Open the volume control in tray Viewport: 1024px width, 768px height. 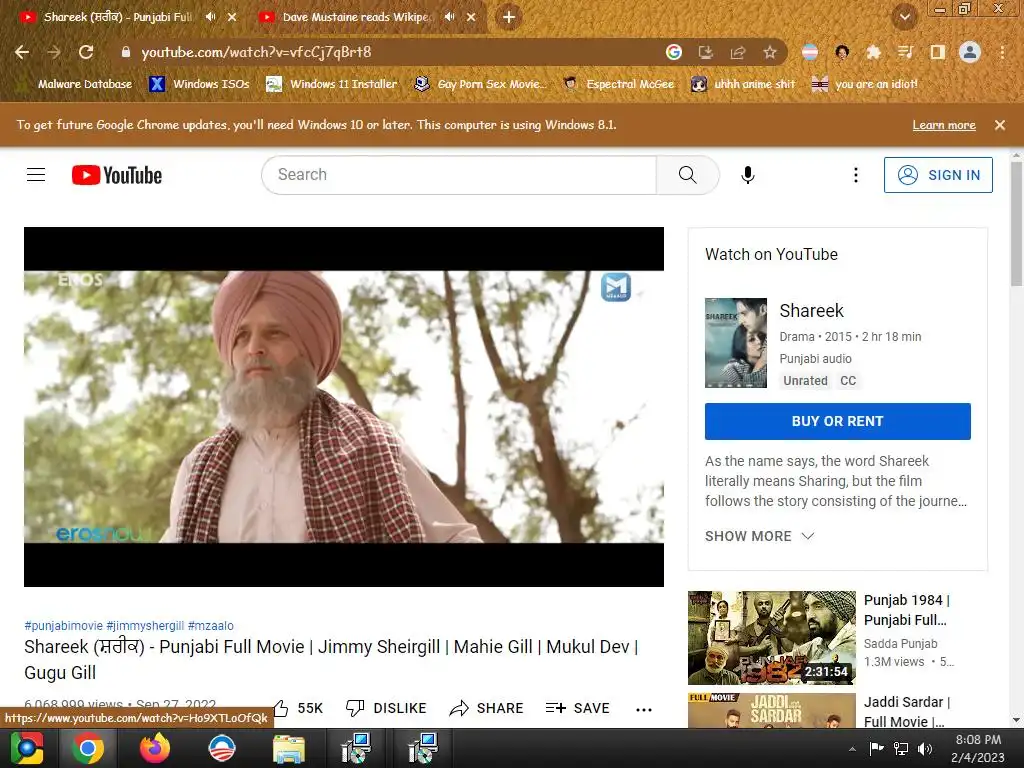click(925, 748)
